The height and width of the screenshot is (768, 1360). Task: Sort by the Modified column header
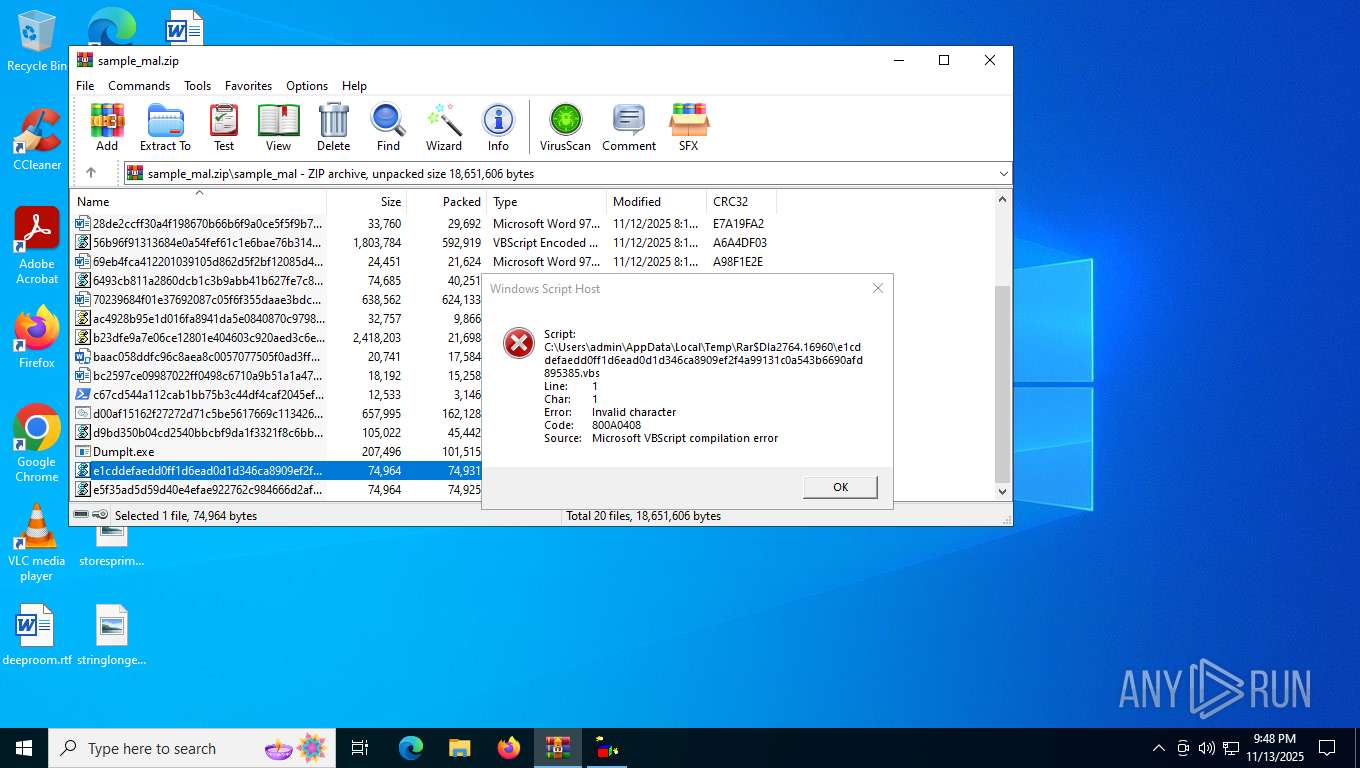[656, 202]
